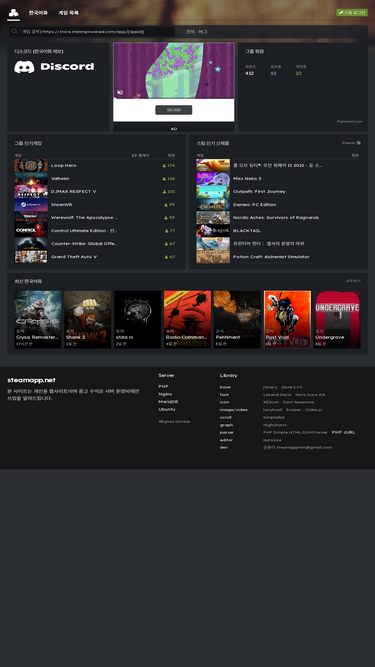
Task: Click the Steam link in 신제품 header
Action: [351, 143]
